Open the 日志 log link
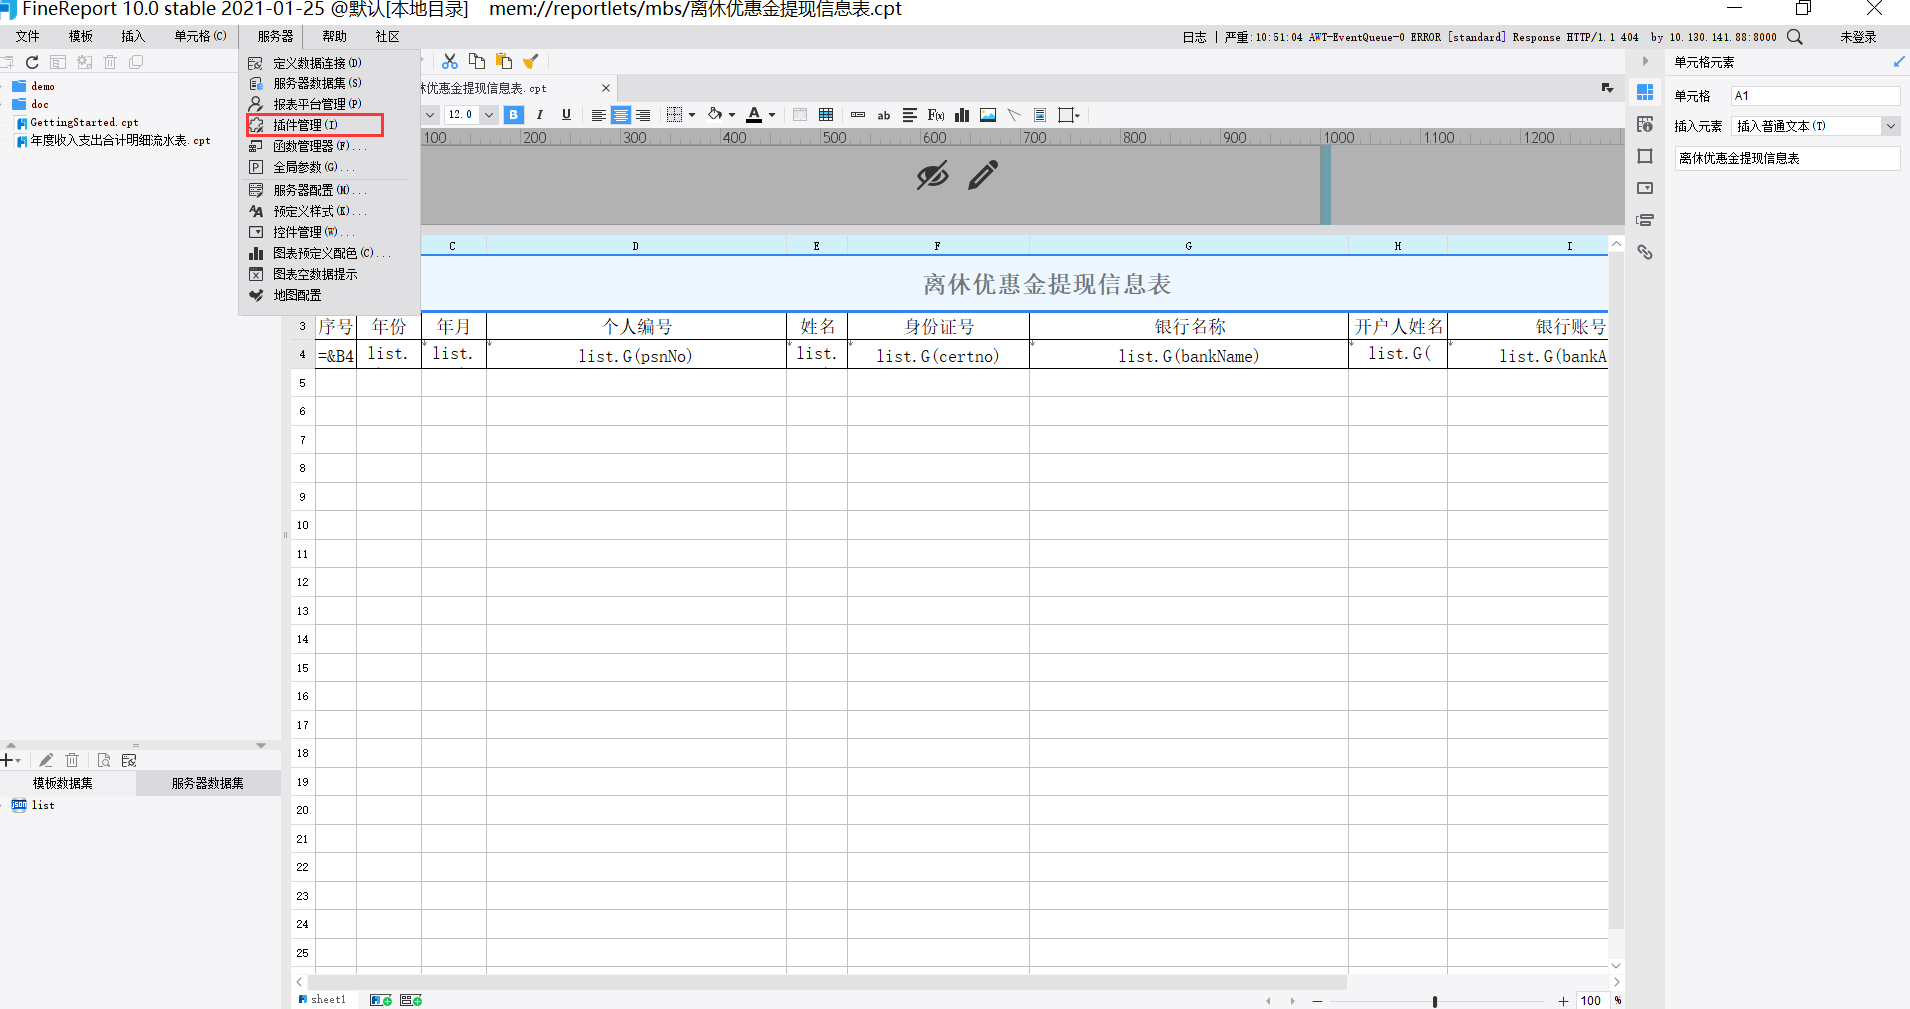Screen dimensions: 1910x1009 (1194, 37)
